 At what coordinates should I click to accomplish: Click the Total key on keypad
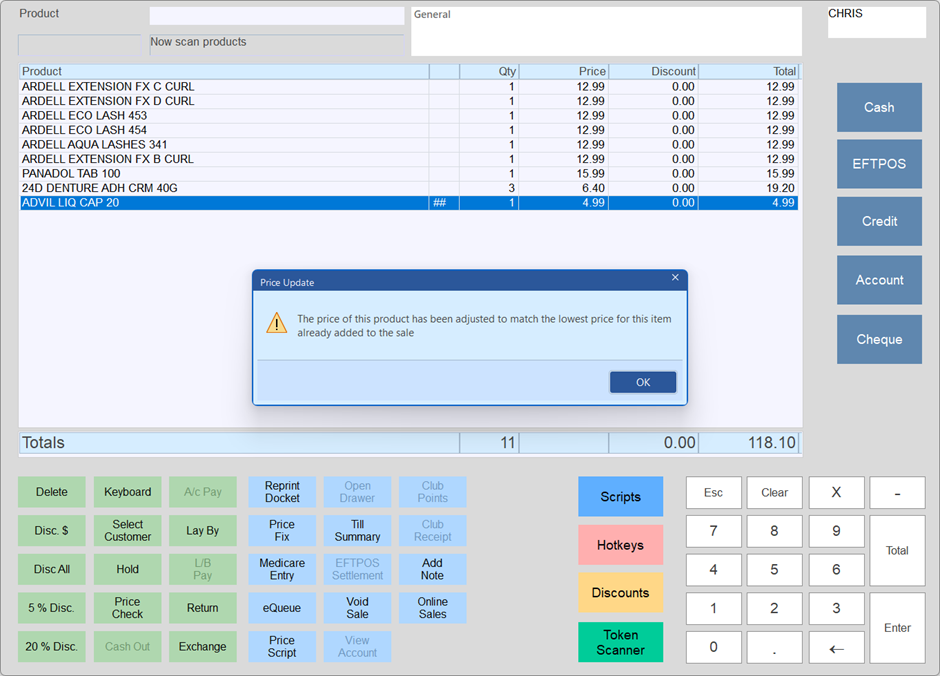pos(897,550)
